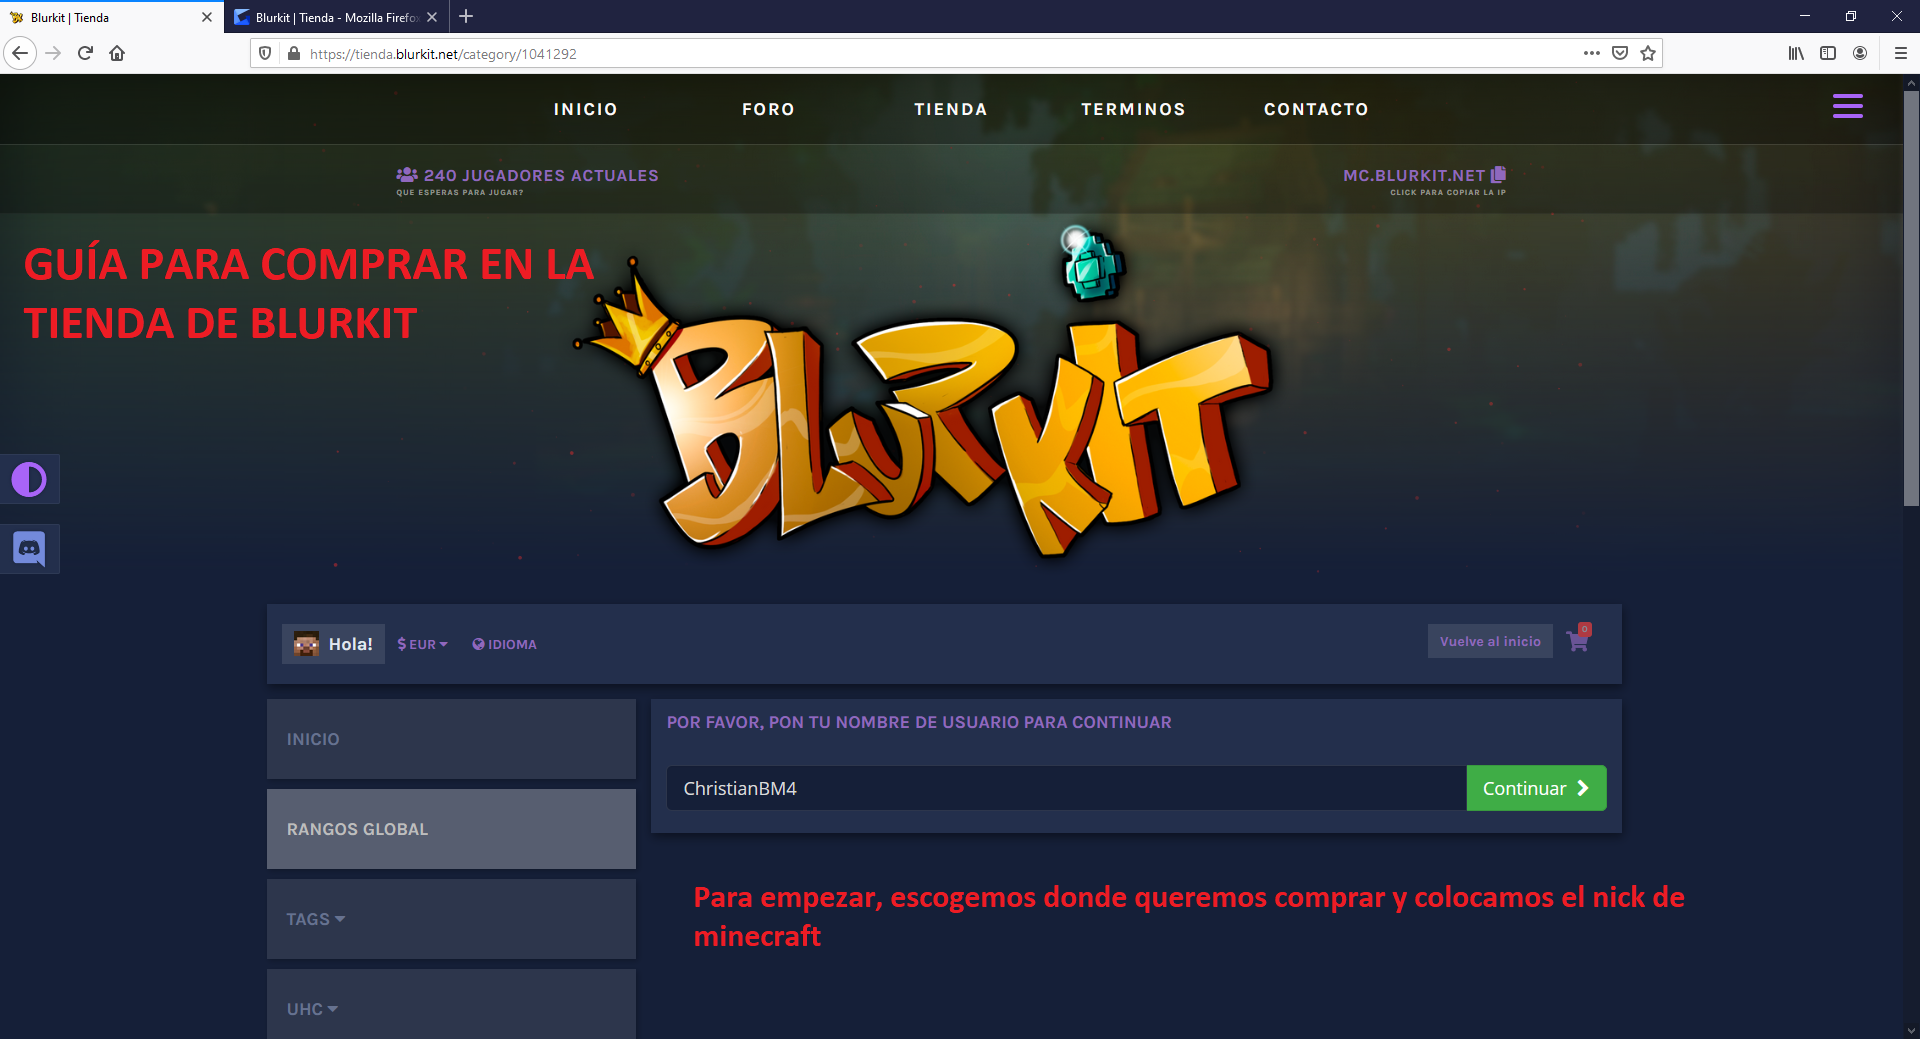Close the Blurkit Tienda Mozilla Firefox tab
The height and width of the screenshot is (1039, 1920).
(x=432, y=17)
